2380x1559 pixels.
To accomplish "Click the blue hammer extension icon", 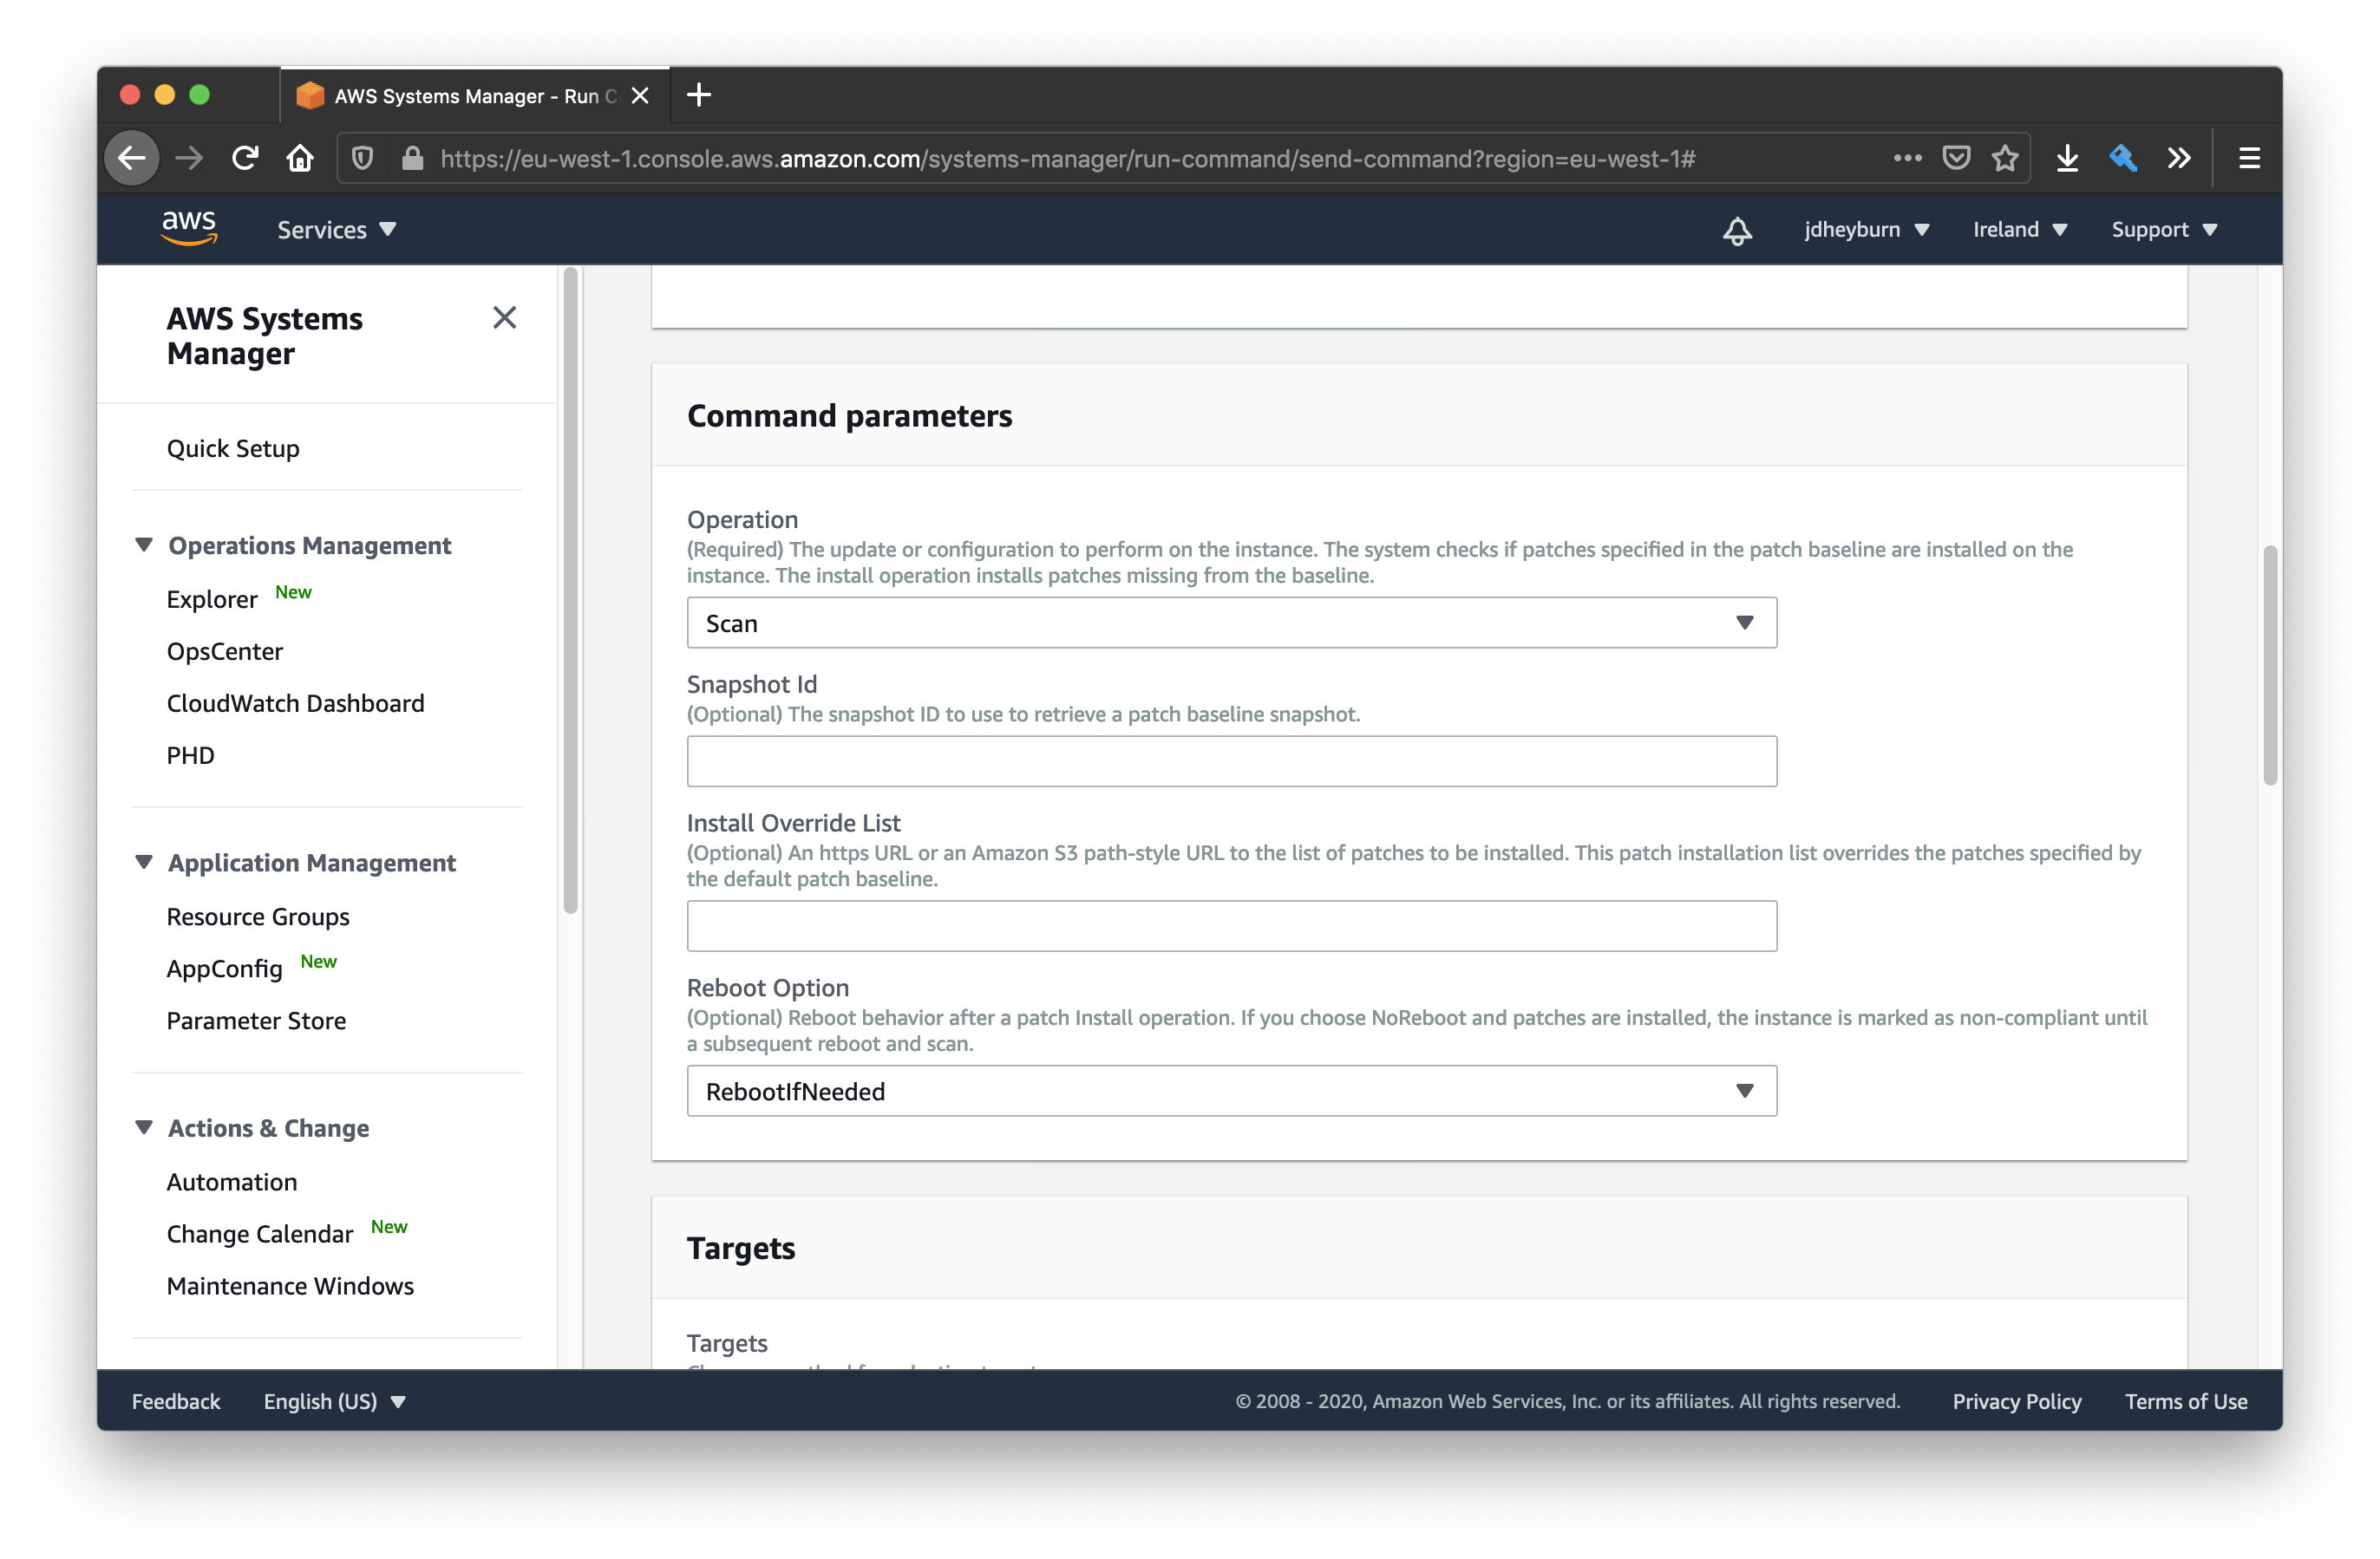I will (2123, 158).
